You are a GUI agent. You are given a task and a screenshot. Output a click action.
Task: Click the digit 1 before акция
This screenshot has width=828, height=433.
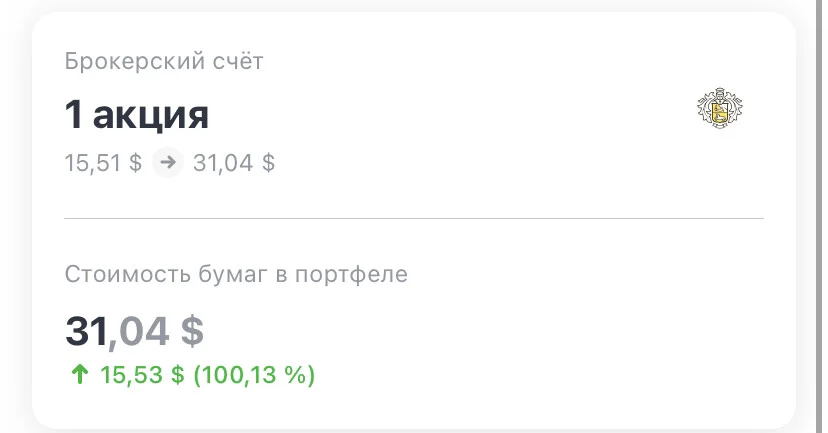click(x=73, y=115)
